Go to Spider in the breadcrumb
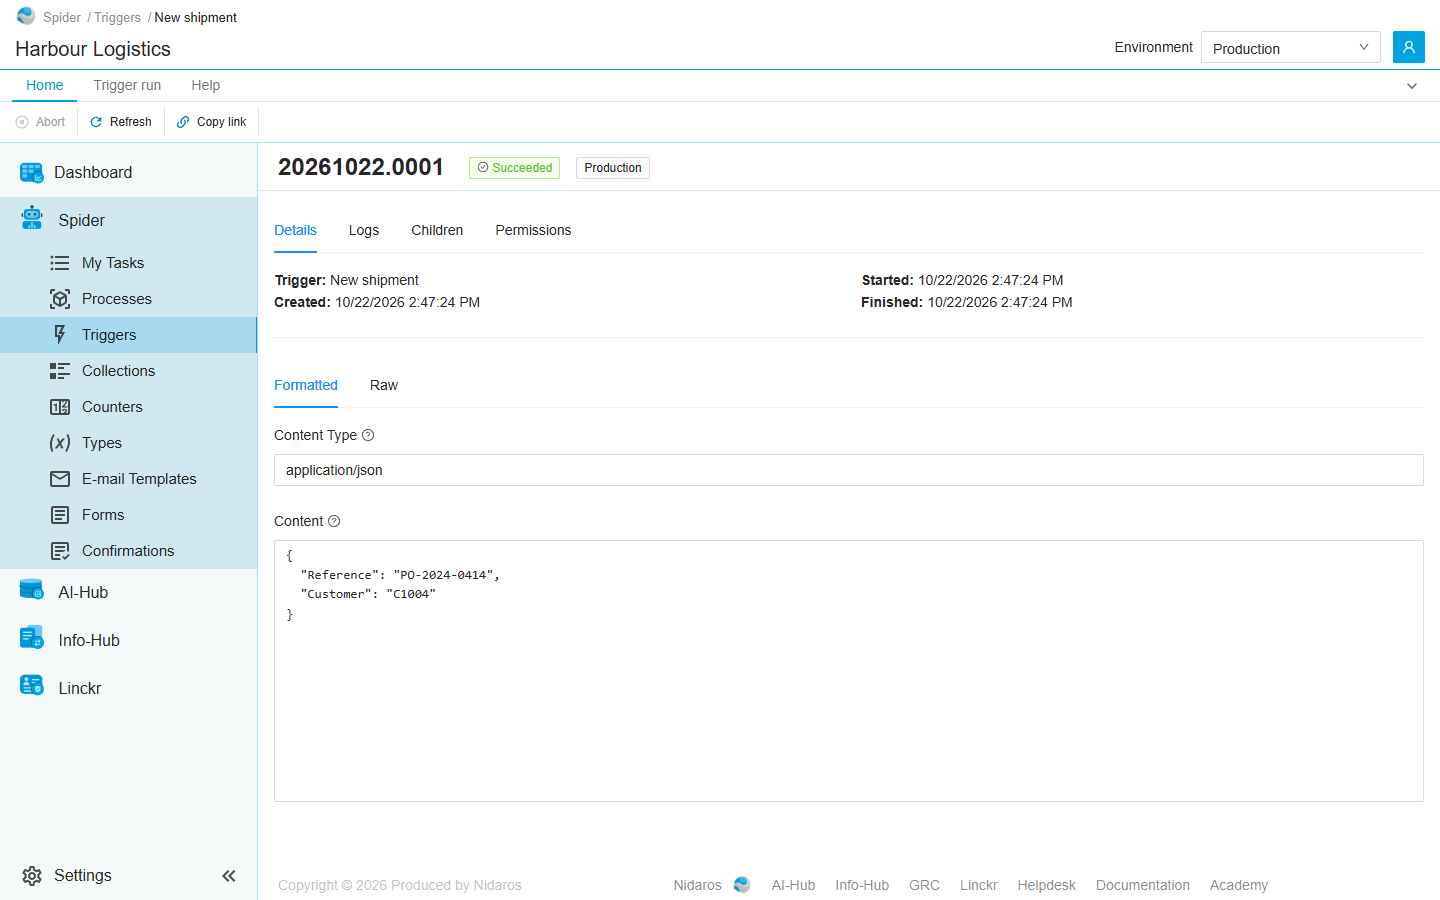The image size is (1440, 900). pos(62,17)
